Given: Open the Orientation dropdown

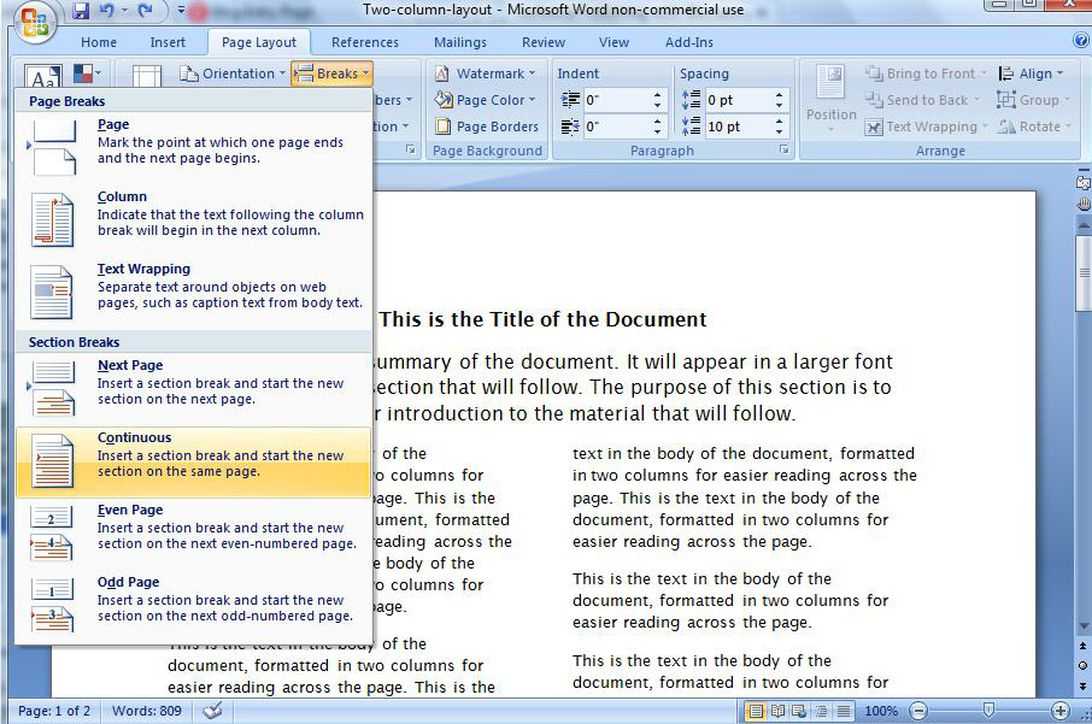Looking at the screenshot, I should (233, 73).
